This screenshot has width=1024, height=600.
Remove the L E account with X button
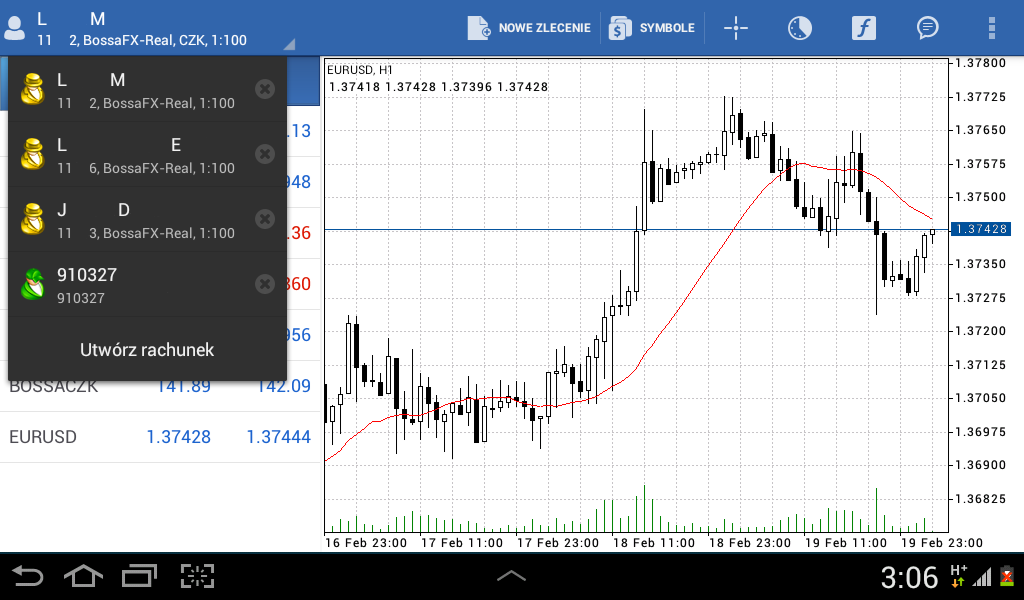(264, 154)
